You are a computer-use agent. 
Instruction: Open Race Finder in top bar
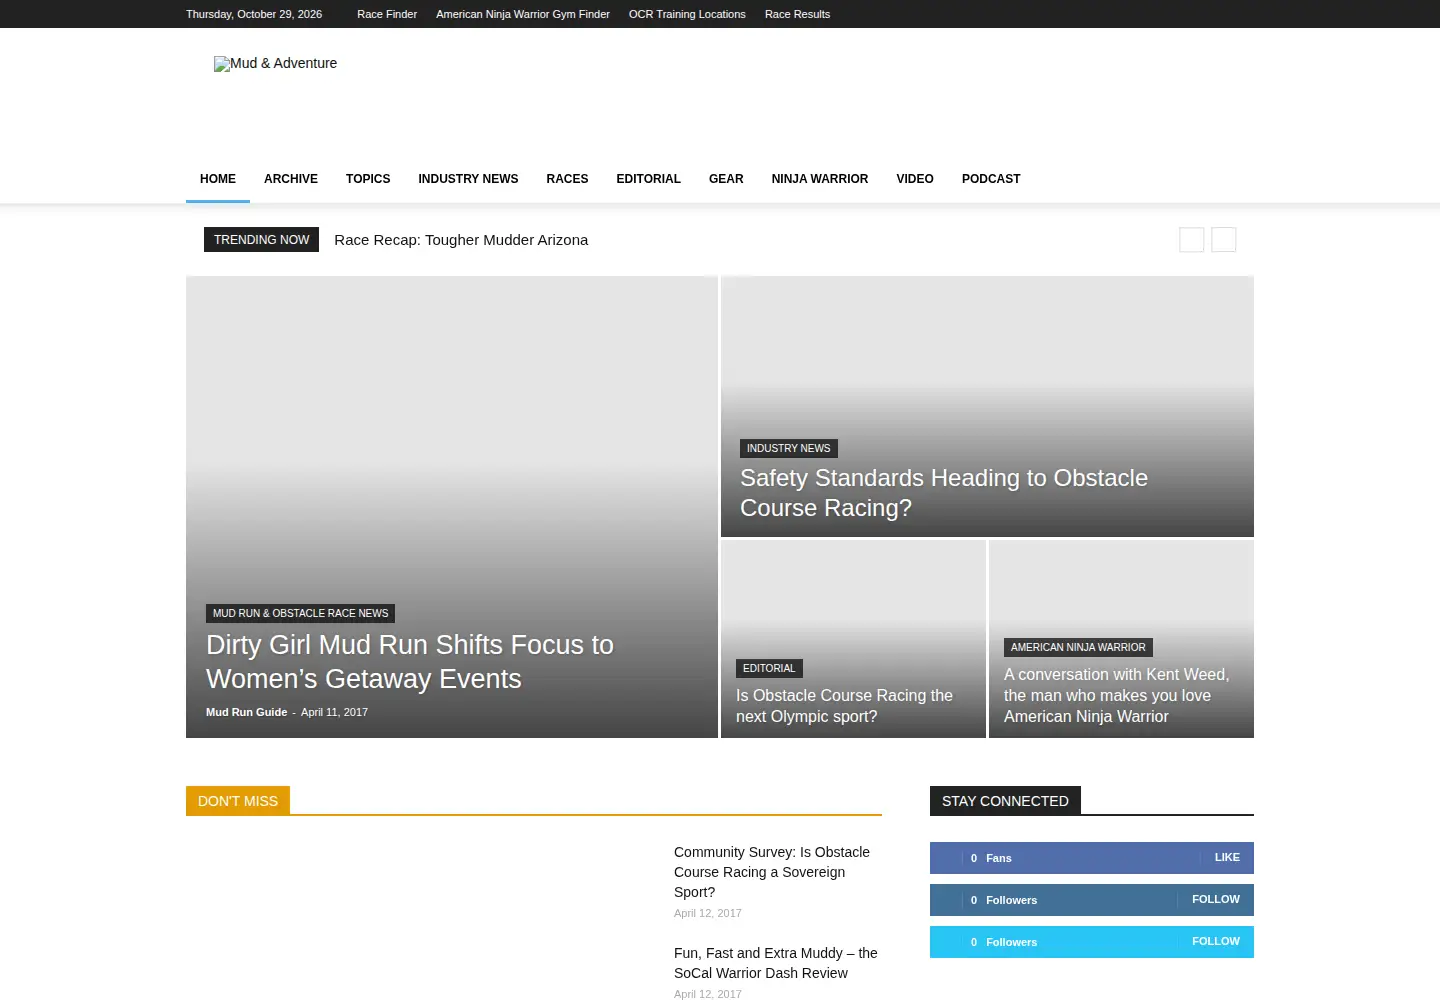pos(387,14)
